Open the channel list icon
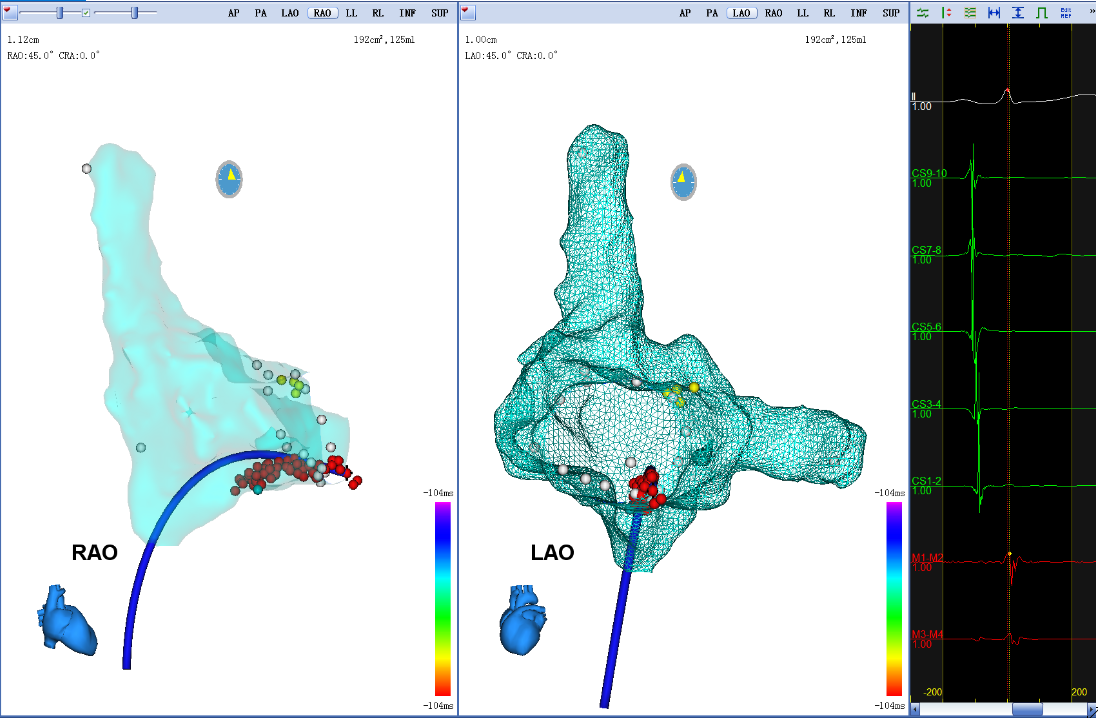The height and width of the screenshot is (718, 1098). (x=969, y=12)
